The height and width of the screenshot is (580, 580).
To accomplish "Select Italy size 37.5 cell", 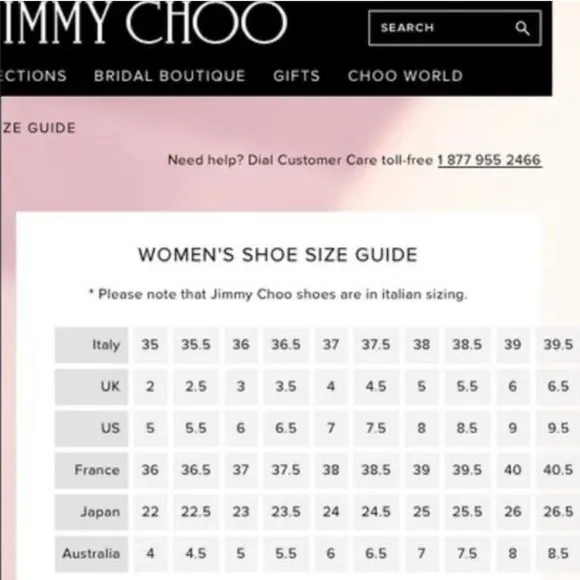I will (376, 345).
